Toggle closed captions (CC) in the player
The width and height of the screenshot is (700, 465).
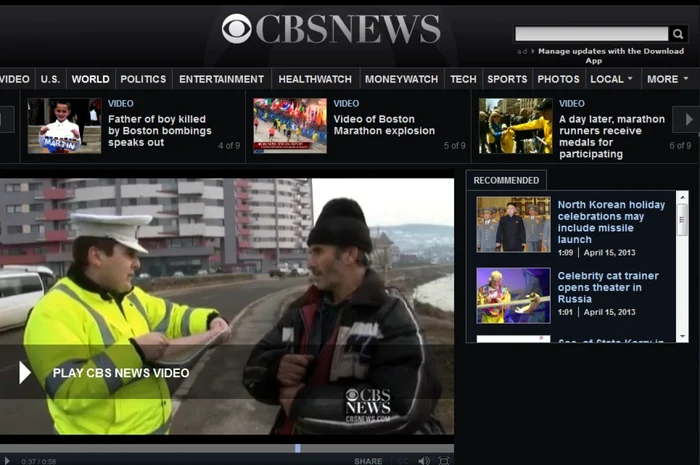click(x=403, y=461)
